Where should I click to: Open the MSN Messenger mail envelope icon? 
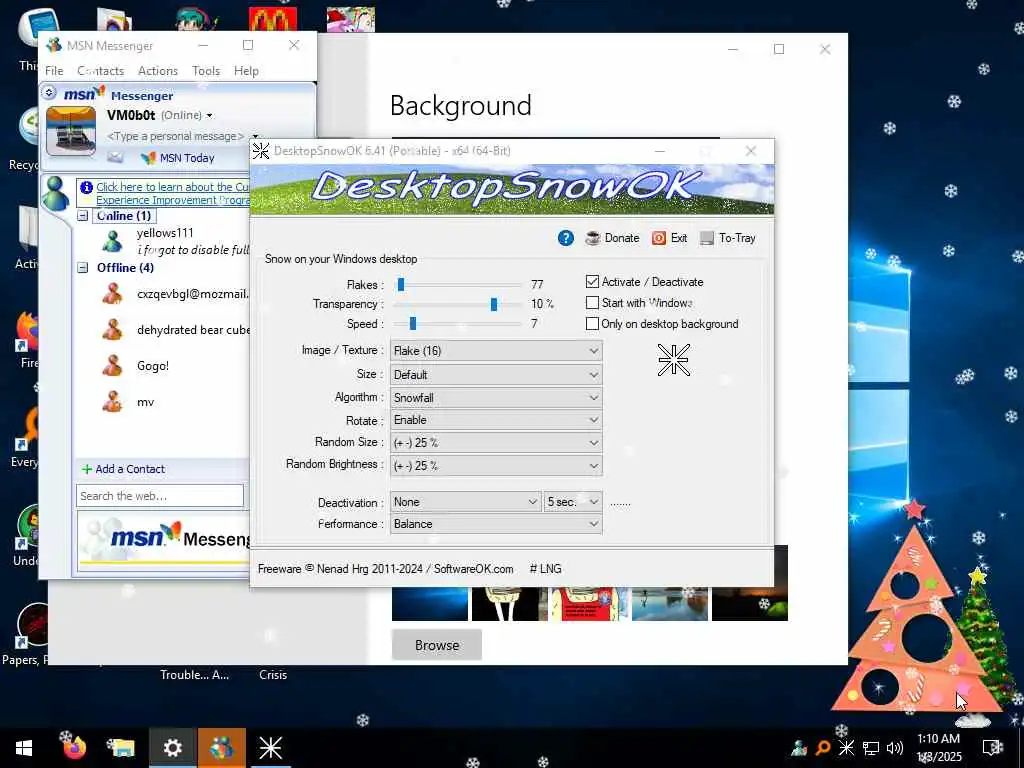tap(115, 157)
